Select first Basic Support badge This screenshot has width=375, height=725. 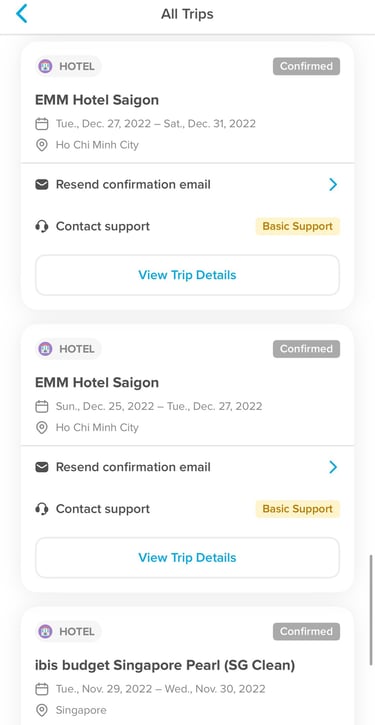click(x=298, y=227)
